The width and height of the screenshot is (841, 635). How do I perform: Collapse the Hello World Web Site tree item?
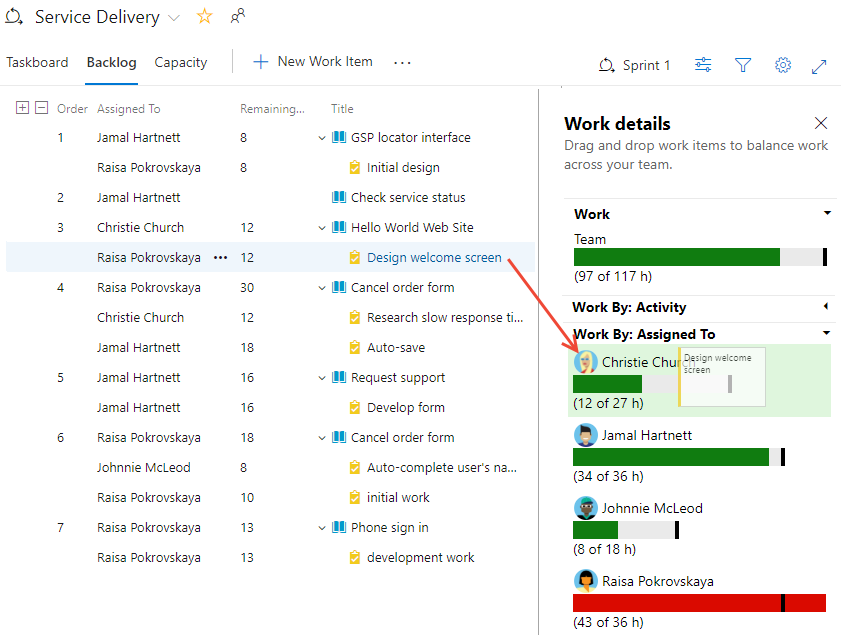(323, 227)
